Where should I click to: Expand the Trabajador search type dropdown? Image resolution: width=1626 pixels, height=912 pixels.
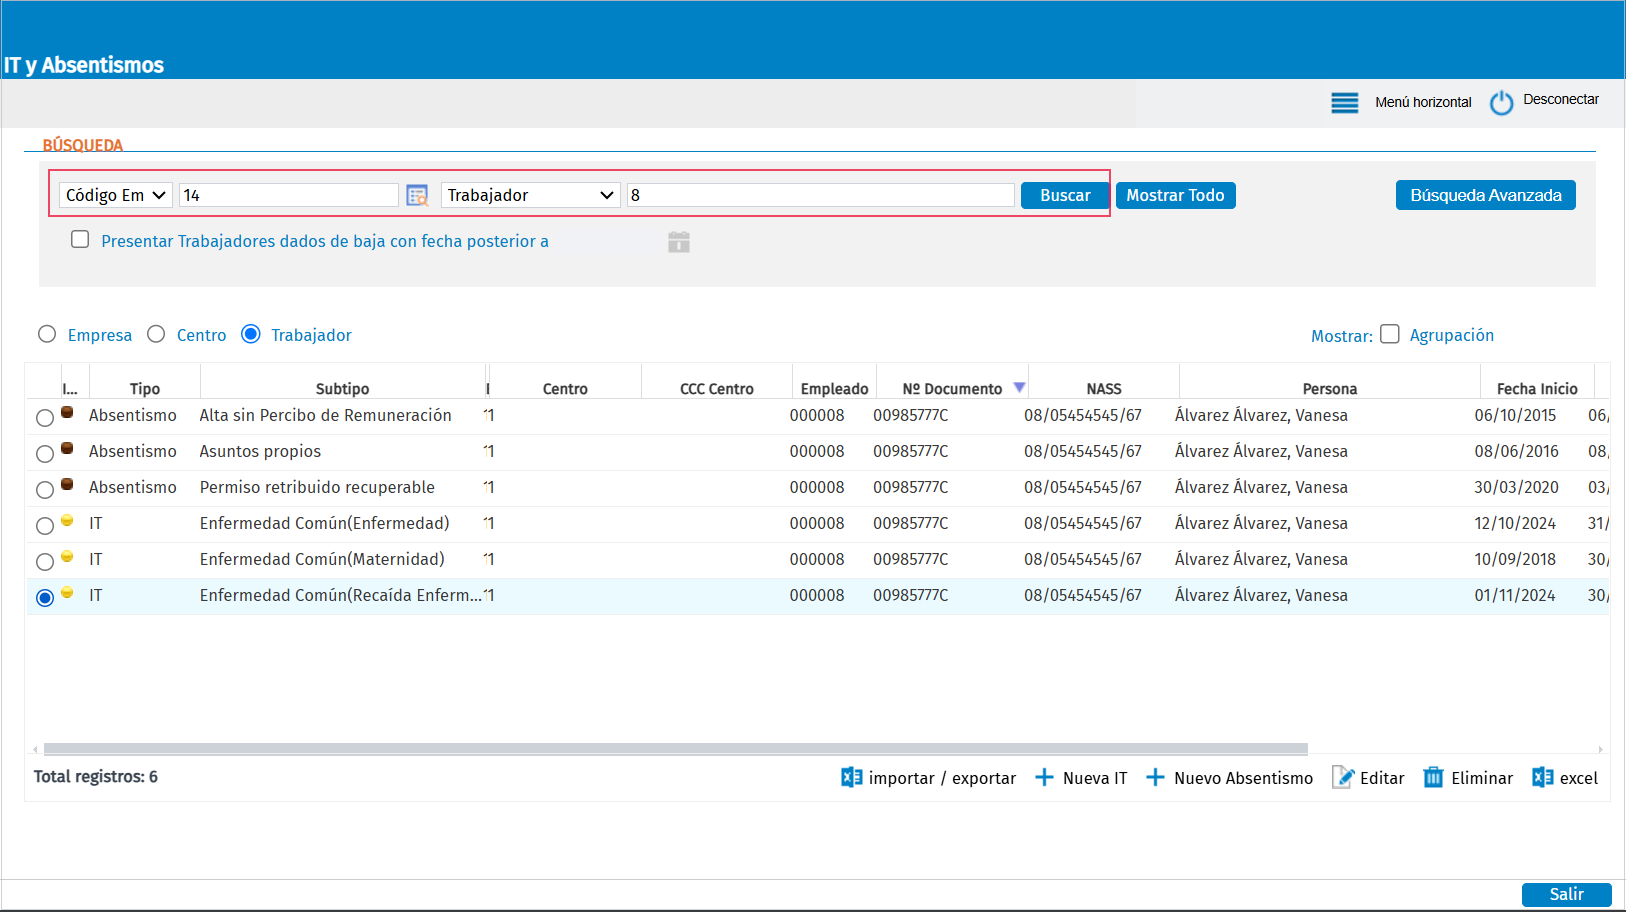[x=530, y=195]
